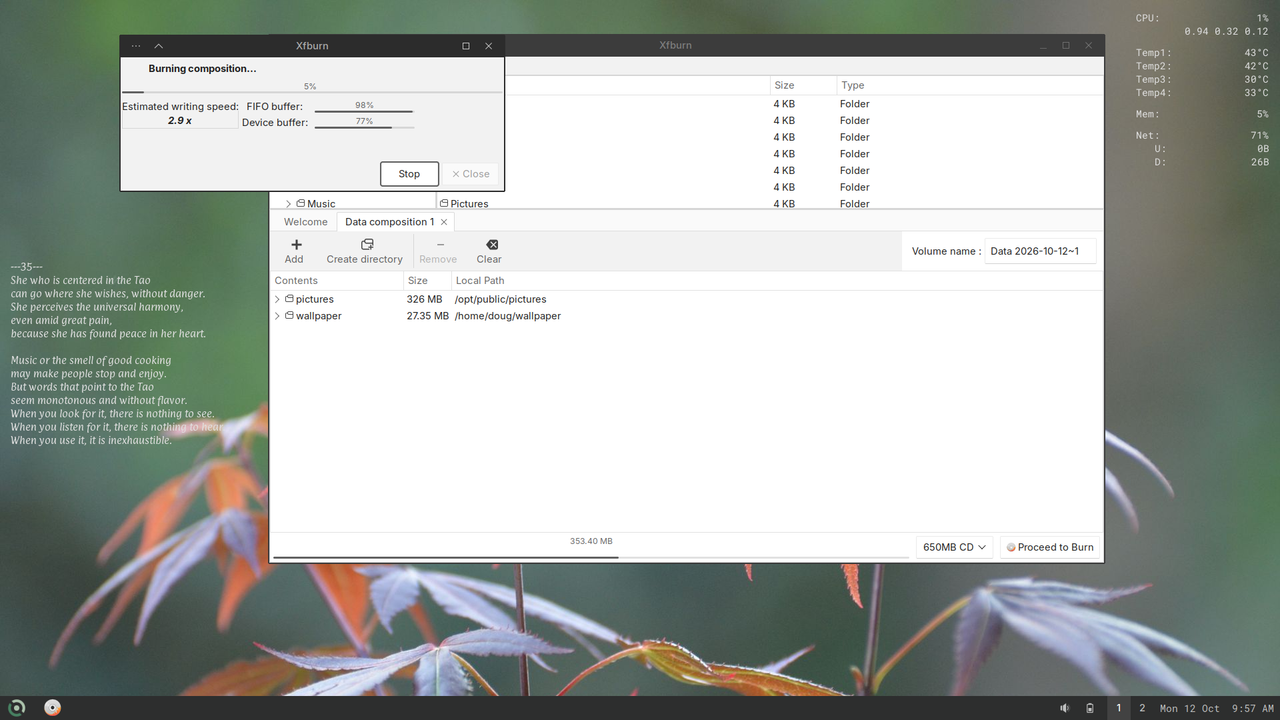The width and height of the screenshot is (1280, 720).
Task: Open the application menu icon in the taskbar
Action: point(17,708)
